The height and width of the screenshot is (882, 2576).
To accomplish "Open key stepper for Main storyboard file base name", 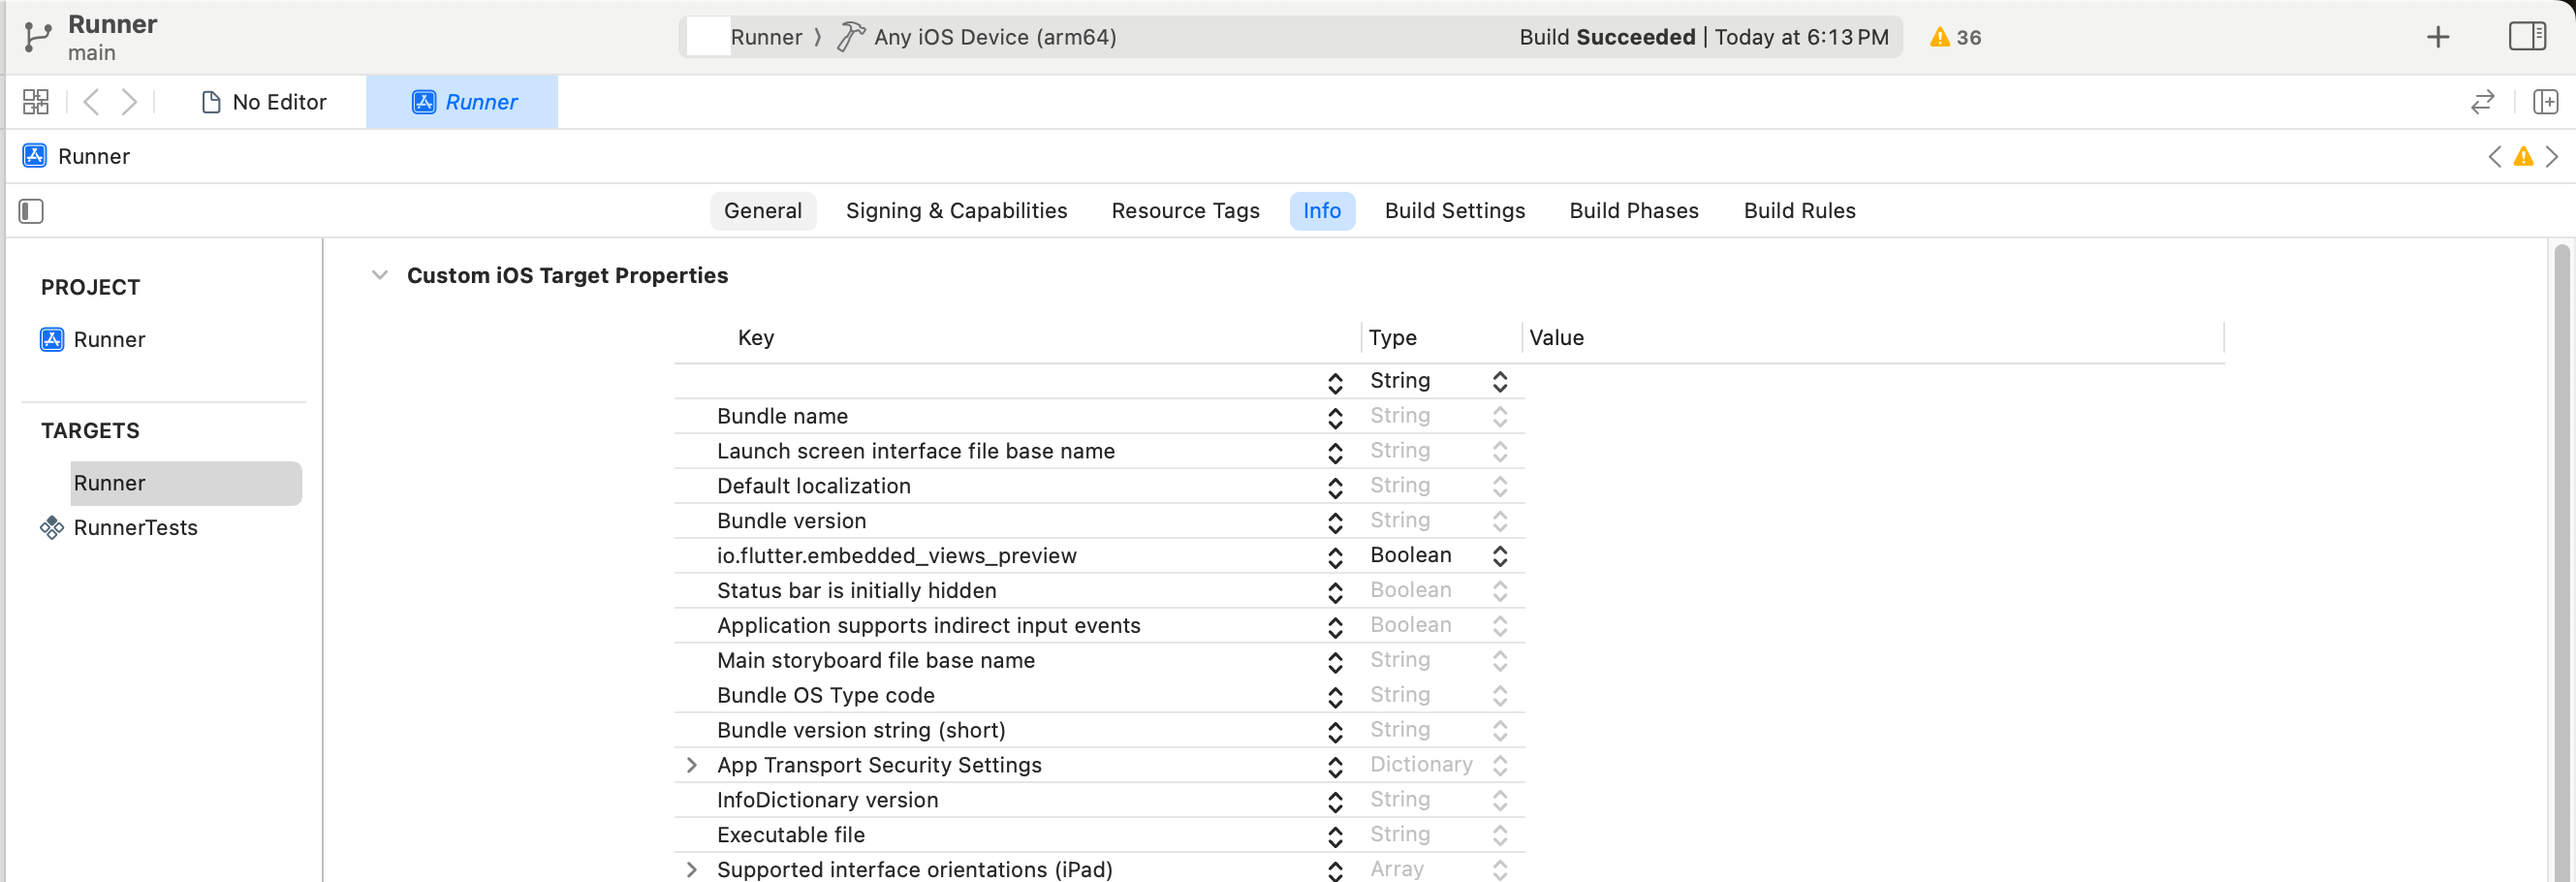I will tap(1335, 661).
